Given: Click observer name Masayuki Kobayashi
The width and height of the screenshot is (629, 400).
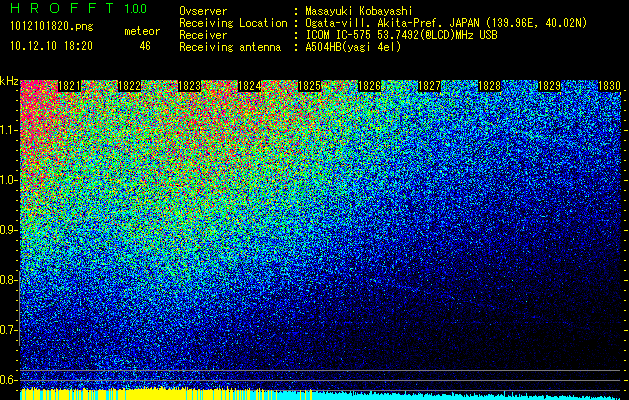Looking at the screenshot, I should tap(359, 11).
